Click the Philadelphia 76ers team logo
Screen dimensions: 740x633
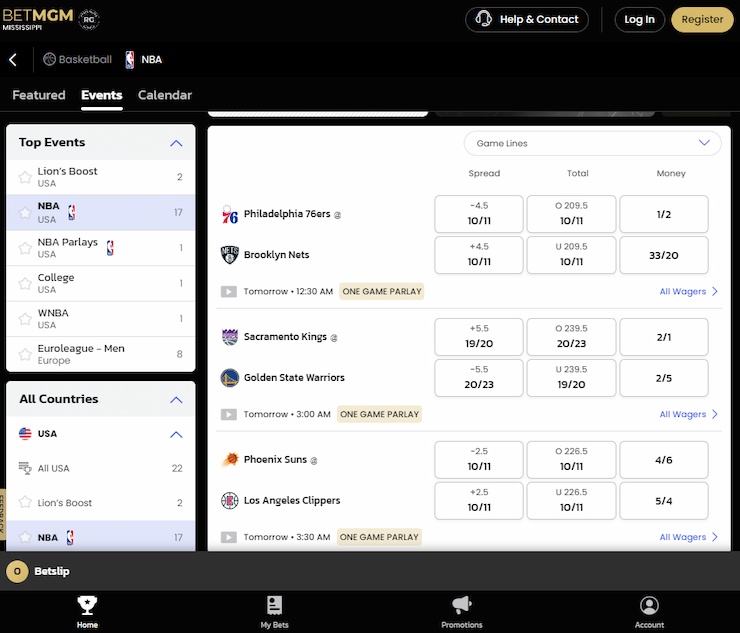click(230, 214)
